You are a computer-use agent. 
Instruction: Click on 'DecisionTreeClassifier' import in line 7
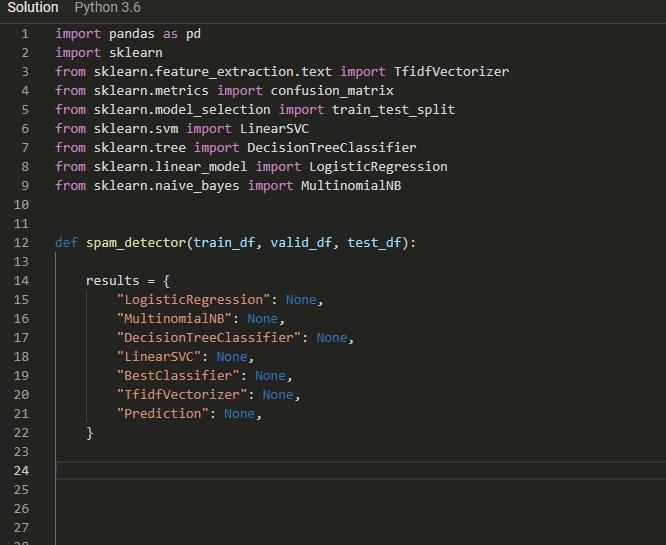tap(332, 147)
